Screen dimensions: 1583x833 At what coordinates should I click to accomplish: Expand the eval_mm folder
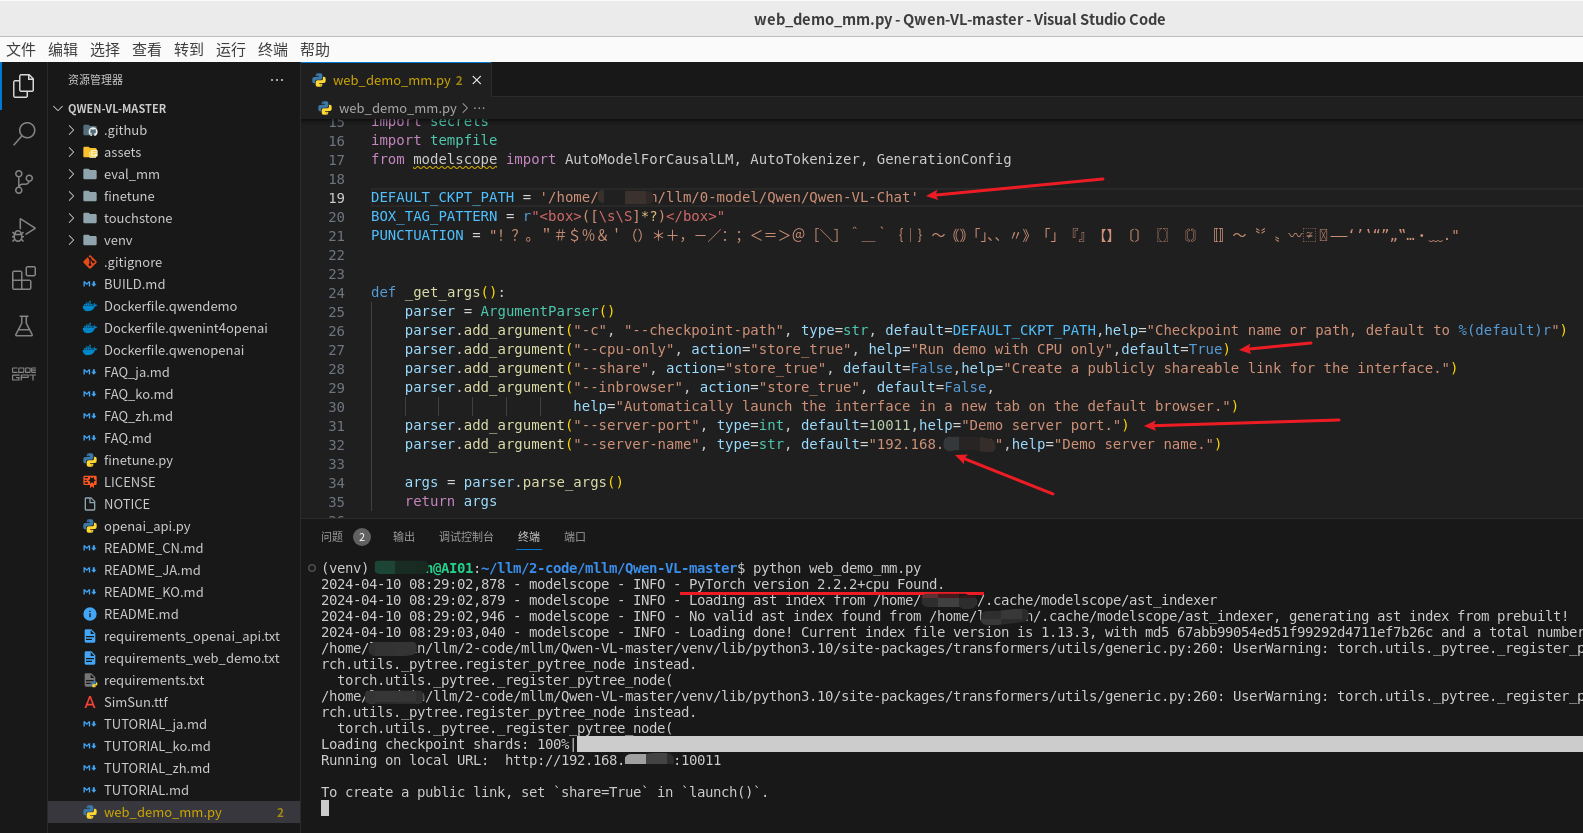71,174
